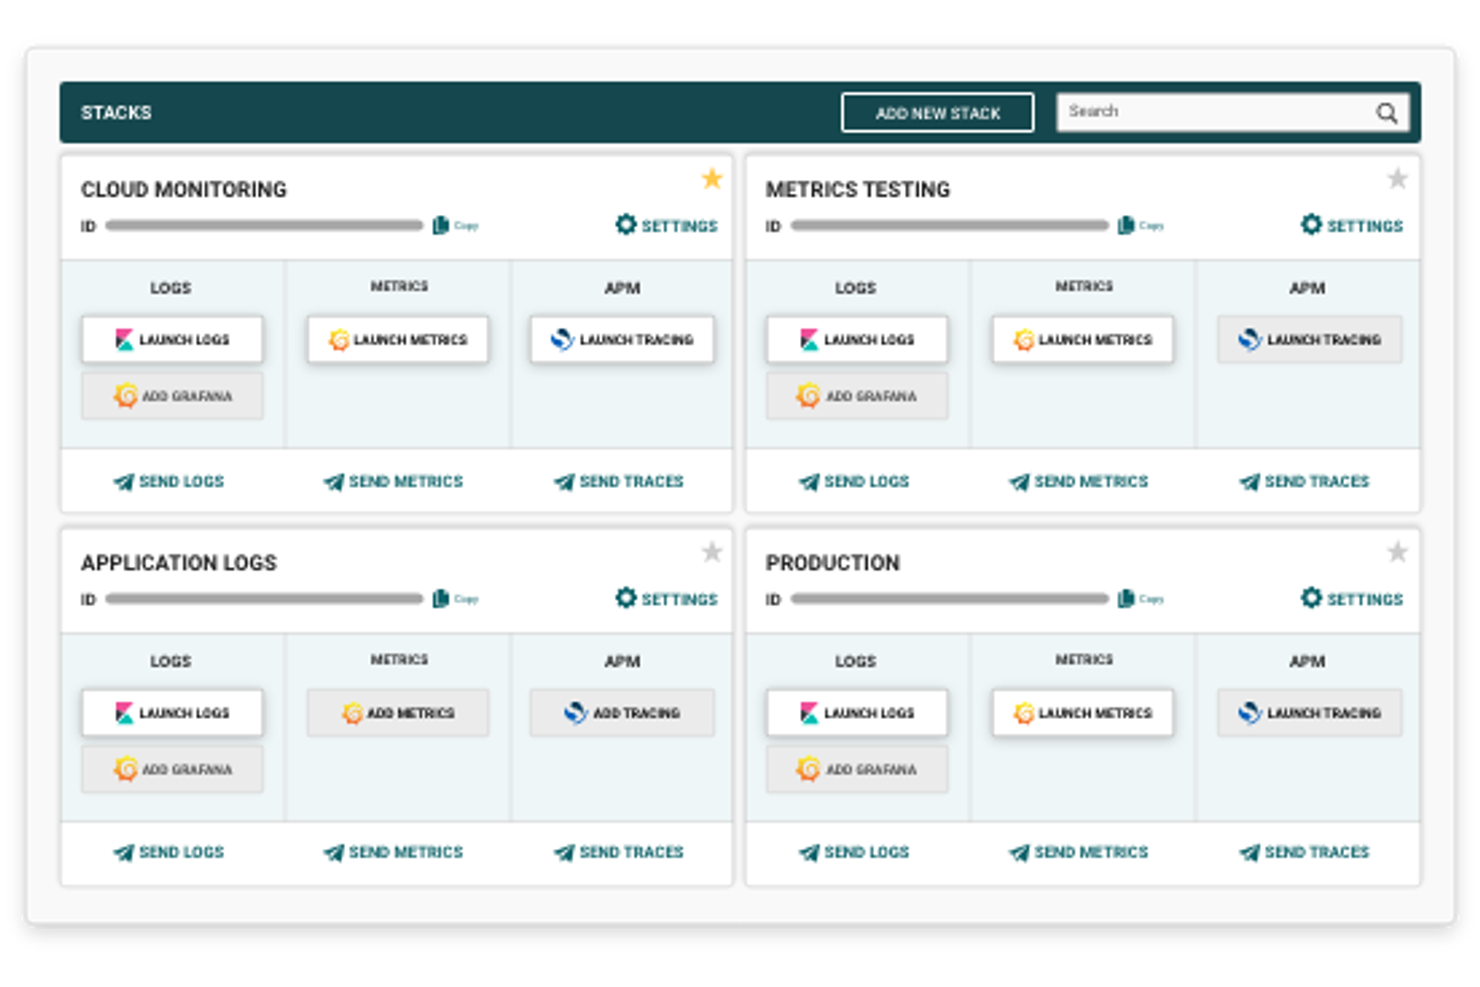Image resolution: width=1480 pixels, height=987 pixels.
Task: Click the paper plane icon on Application Logs' Send Logs
Action: click(x=123, y=852)
